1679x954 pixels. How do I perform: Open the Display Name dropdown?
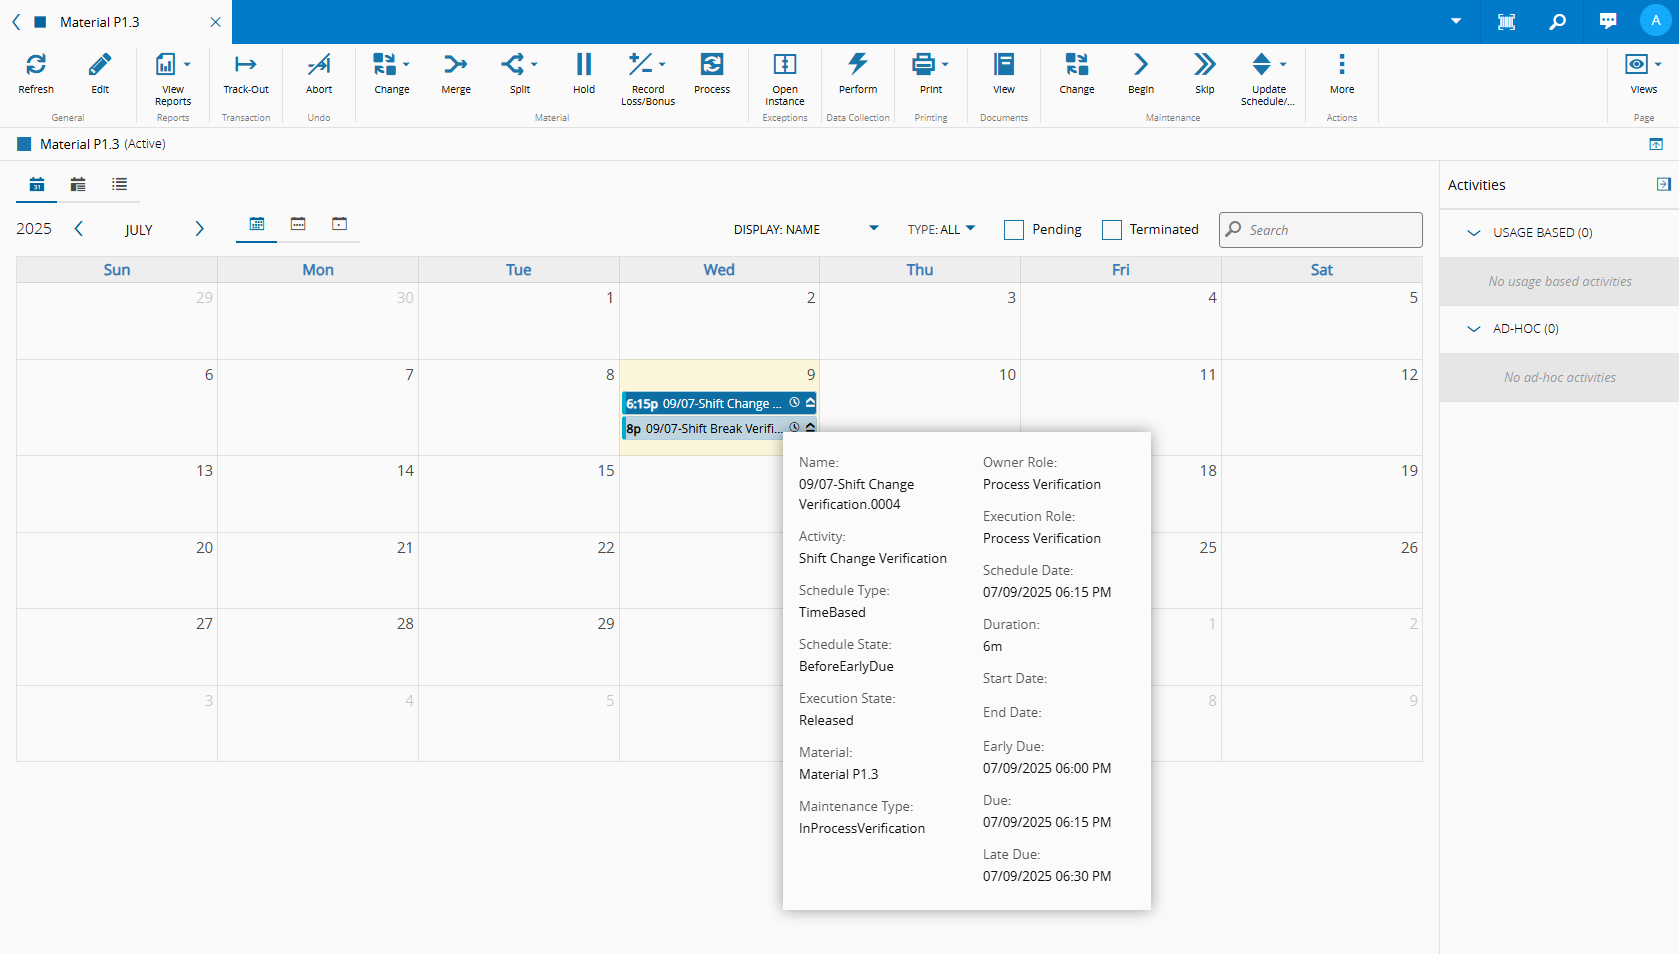pos(806,230)
